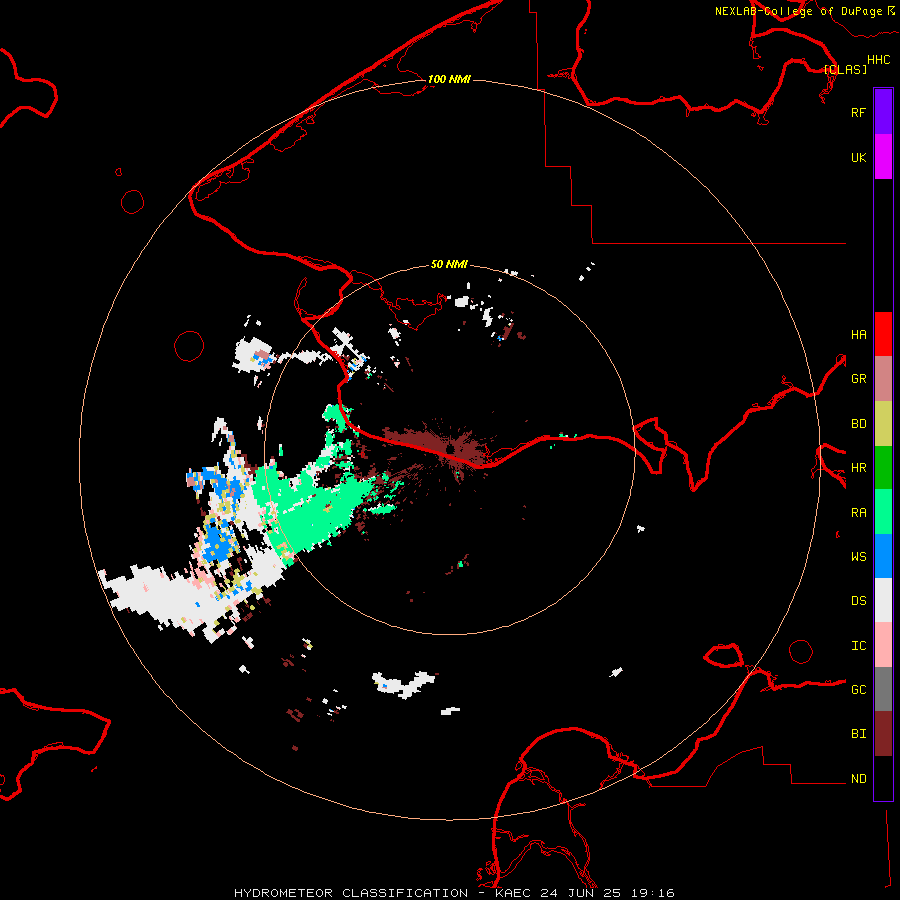Screen dimensions: 900x900
Task: Pick the RA light green legend swatch
Action: tap(883, 512)
